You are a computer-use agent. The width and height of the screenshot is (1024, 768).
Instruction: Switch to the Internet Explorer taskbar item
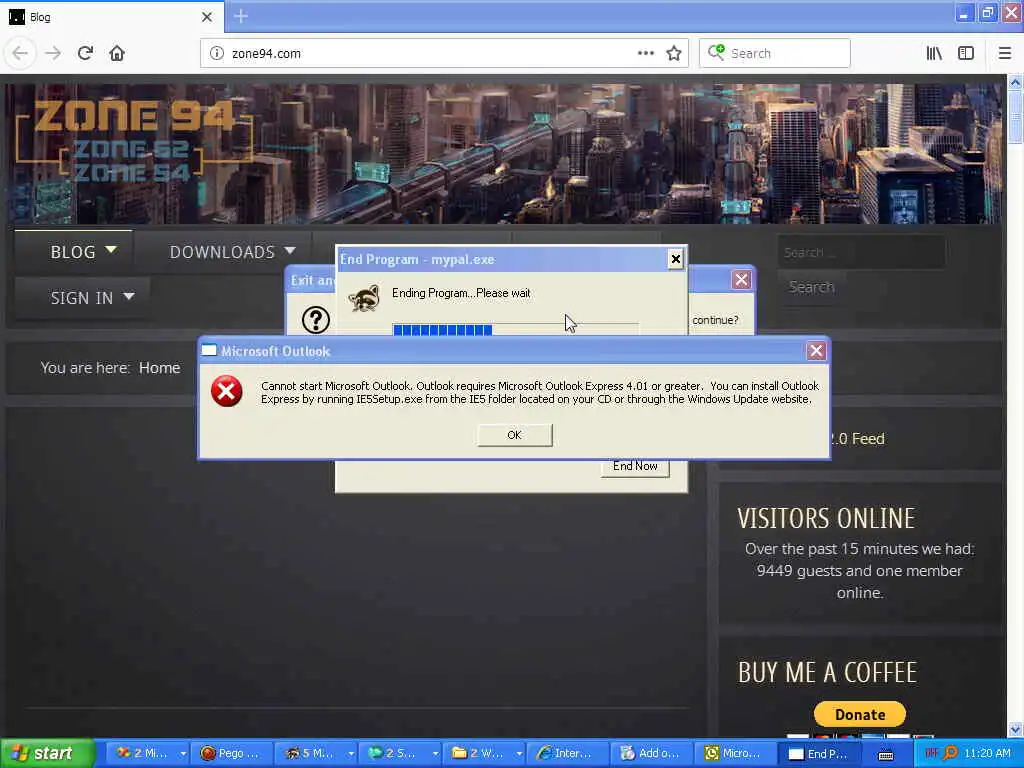[568, 753]
